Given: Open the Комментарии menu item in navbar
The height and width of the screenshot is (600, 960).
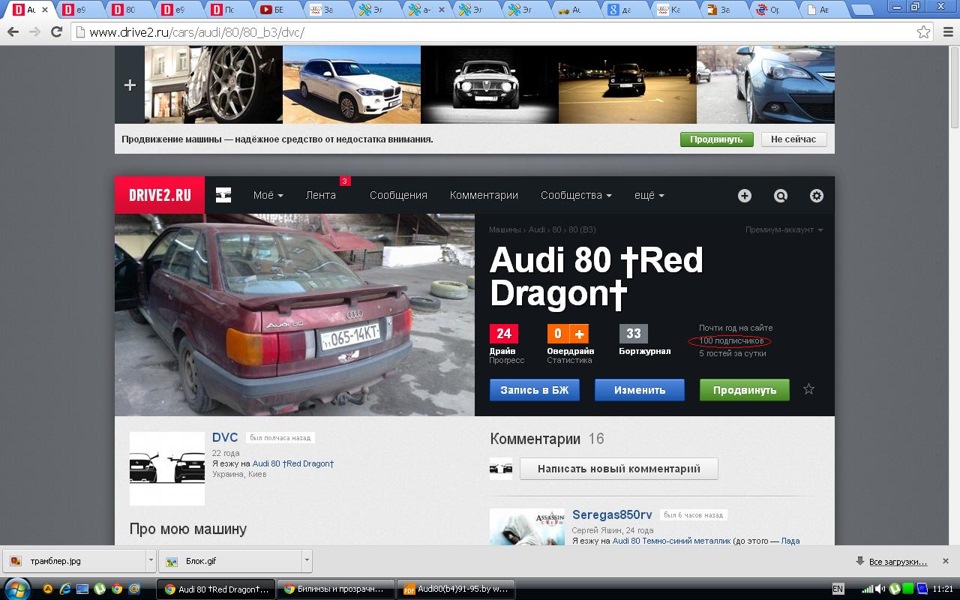Looking at the screenshot, I should [484, 195].
